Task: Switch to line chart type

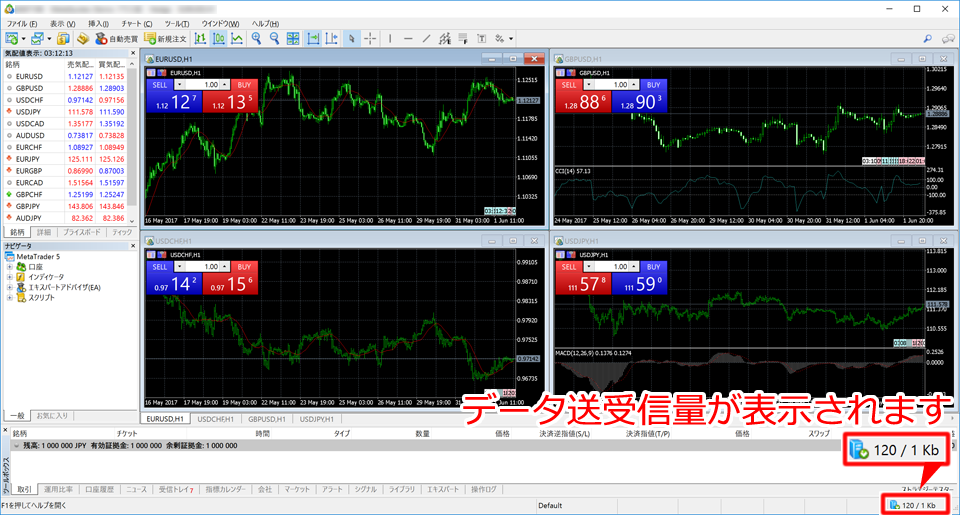Action: (x=237, y=39)
